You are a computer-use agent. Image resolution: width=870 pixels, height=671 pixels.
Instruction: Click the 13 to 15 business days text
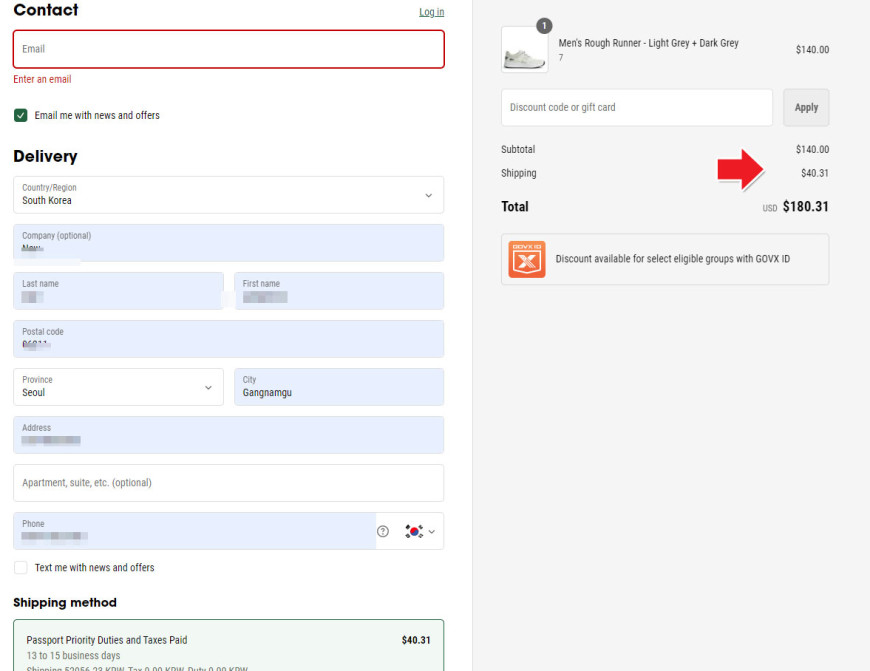coord(73,655)
